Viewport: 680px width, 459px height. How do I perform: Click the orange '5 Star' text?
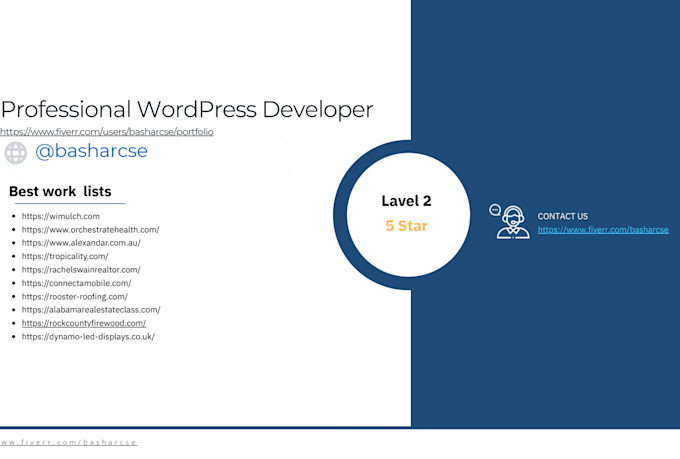(406, 226)
